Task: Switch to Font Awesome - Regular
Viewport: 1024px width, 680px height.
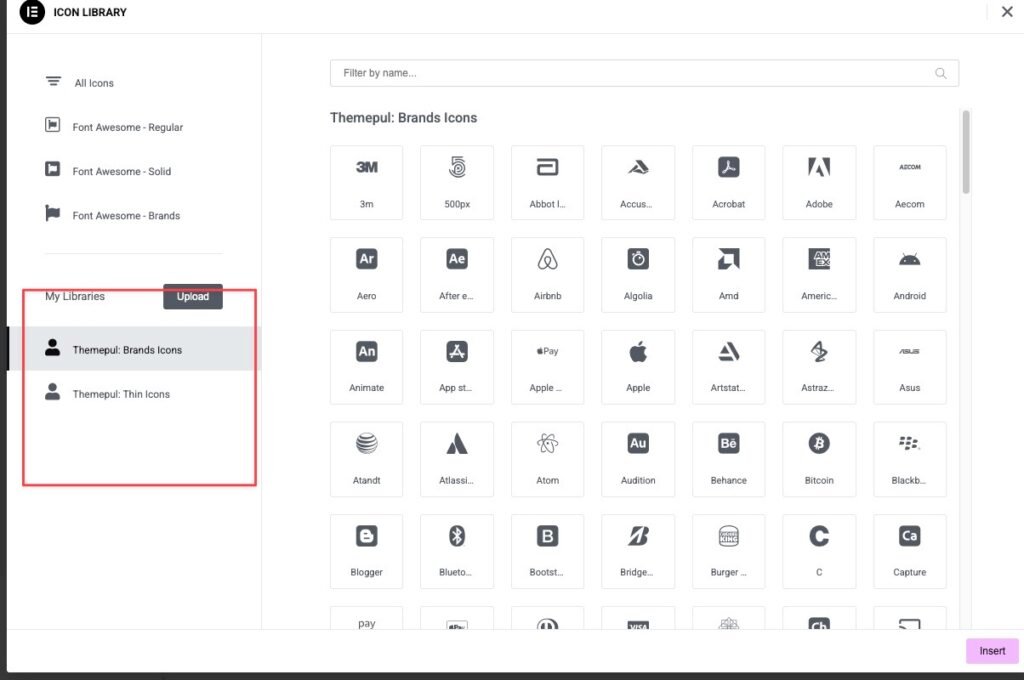Action: [114, 127]
